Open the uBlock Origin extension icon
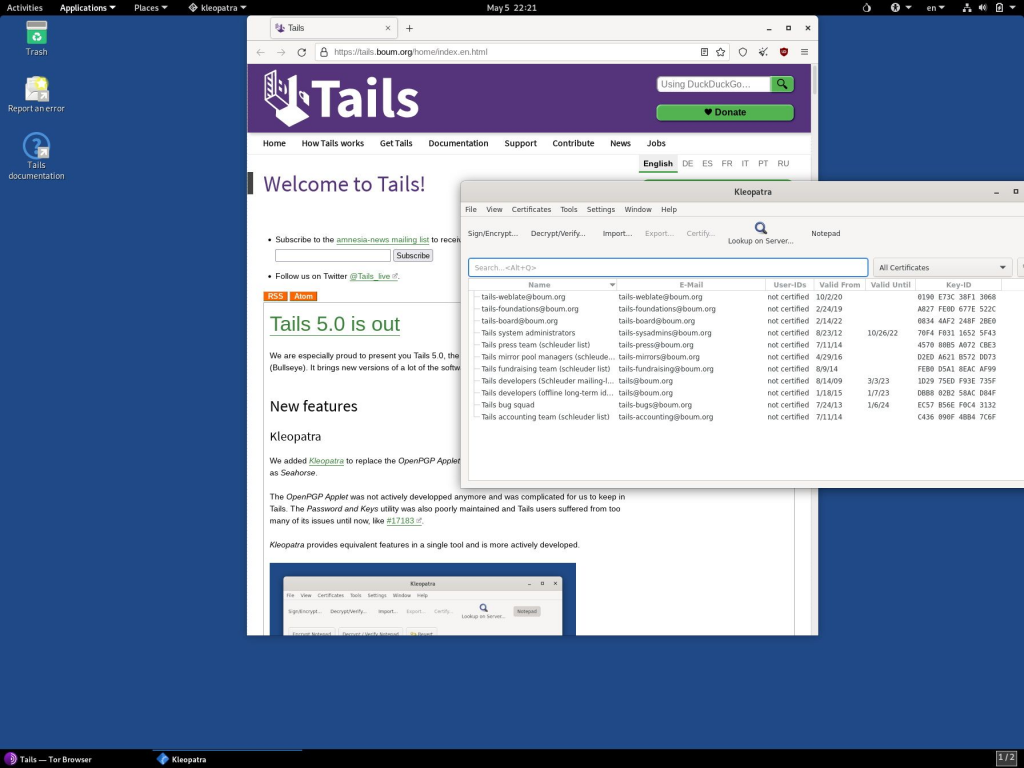Viewport: 1024px width, 768px height. click(x=784, y=52)
